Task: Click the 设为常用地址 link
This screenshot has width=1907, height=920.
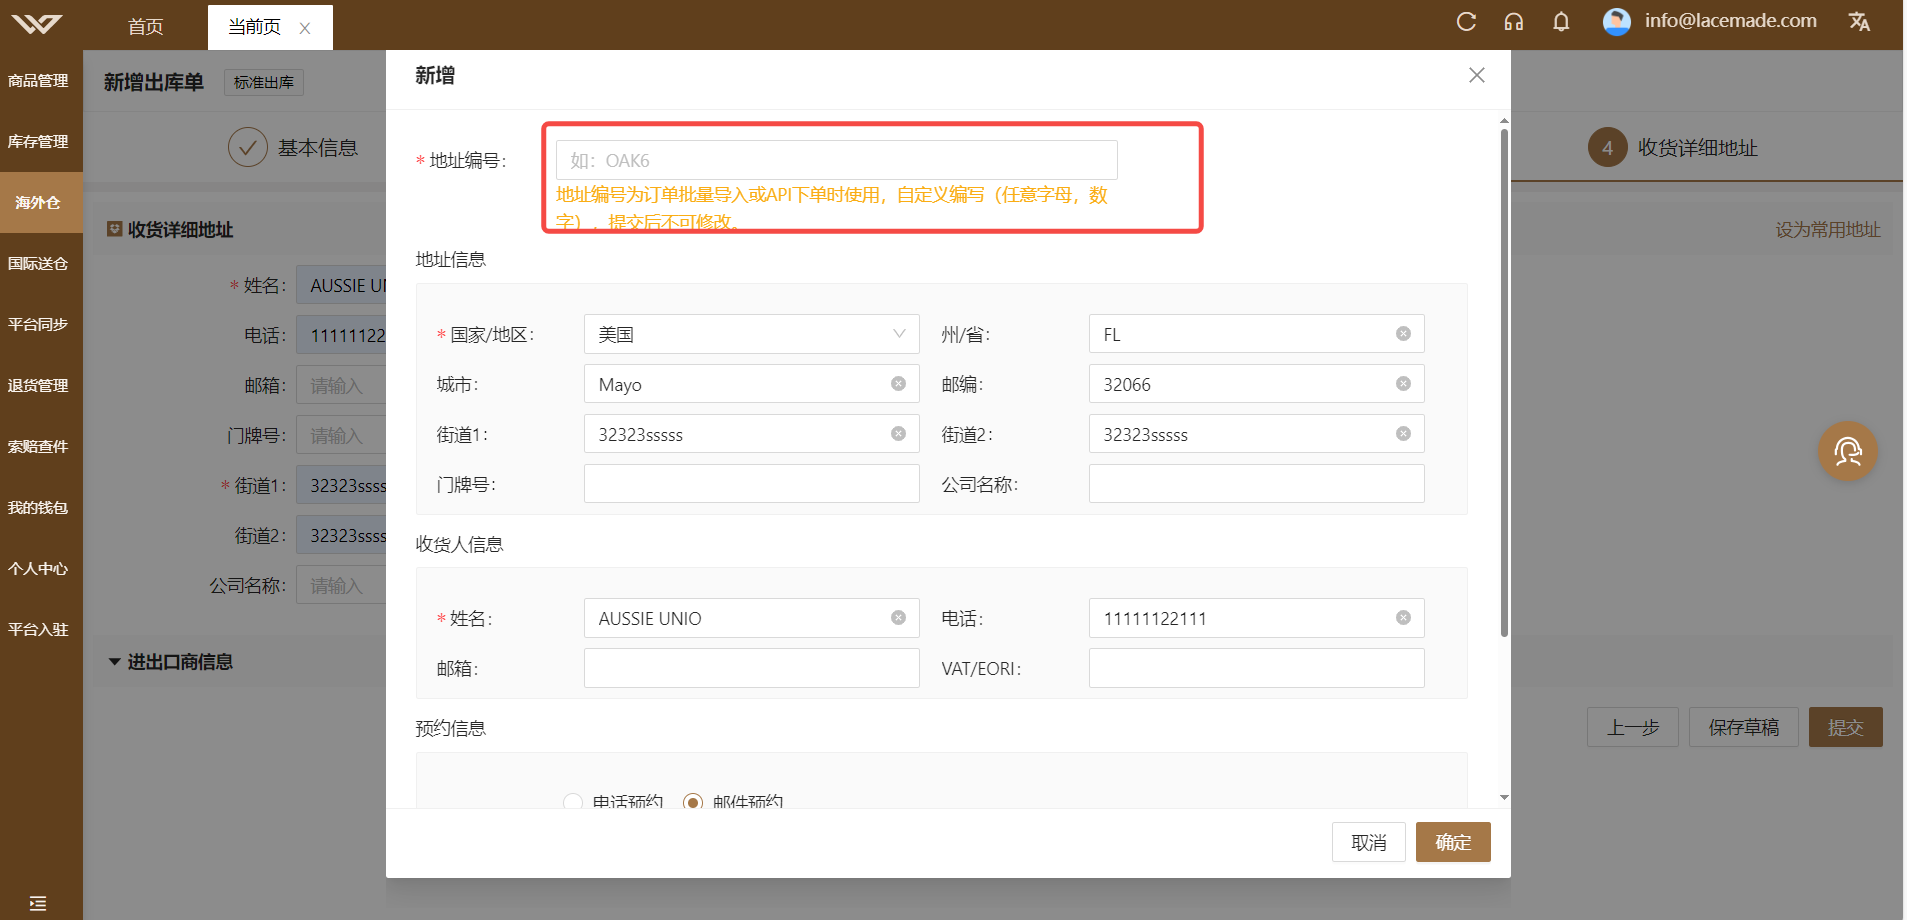Action: 1828,230
